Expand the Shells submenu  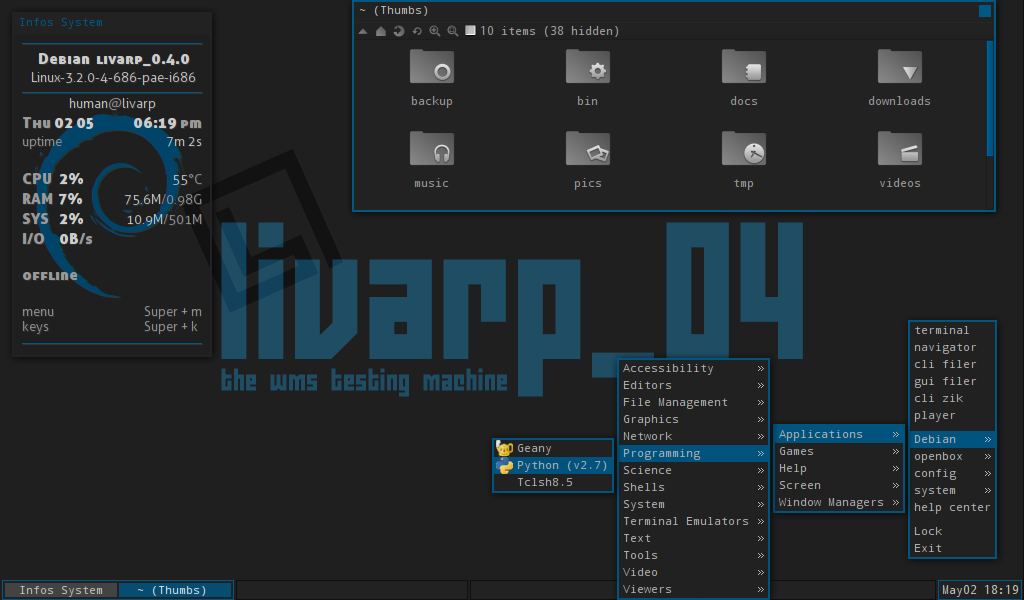(693, 487)
